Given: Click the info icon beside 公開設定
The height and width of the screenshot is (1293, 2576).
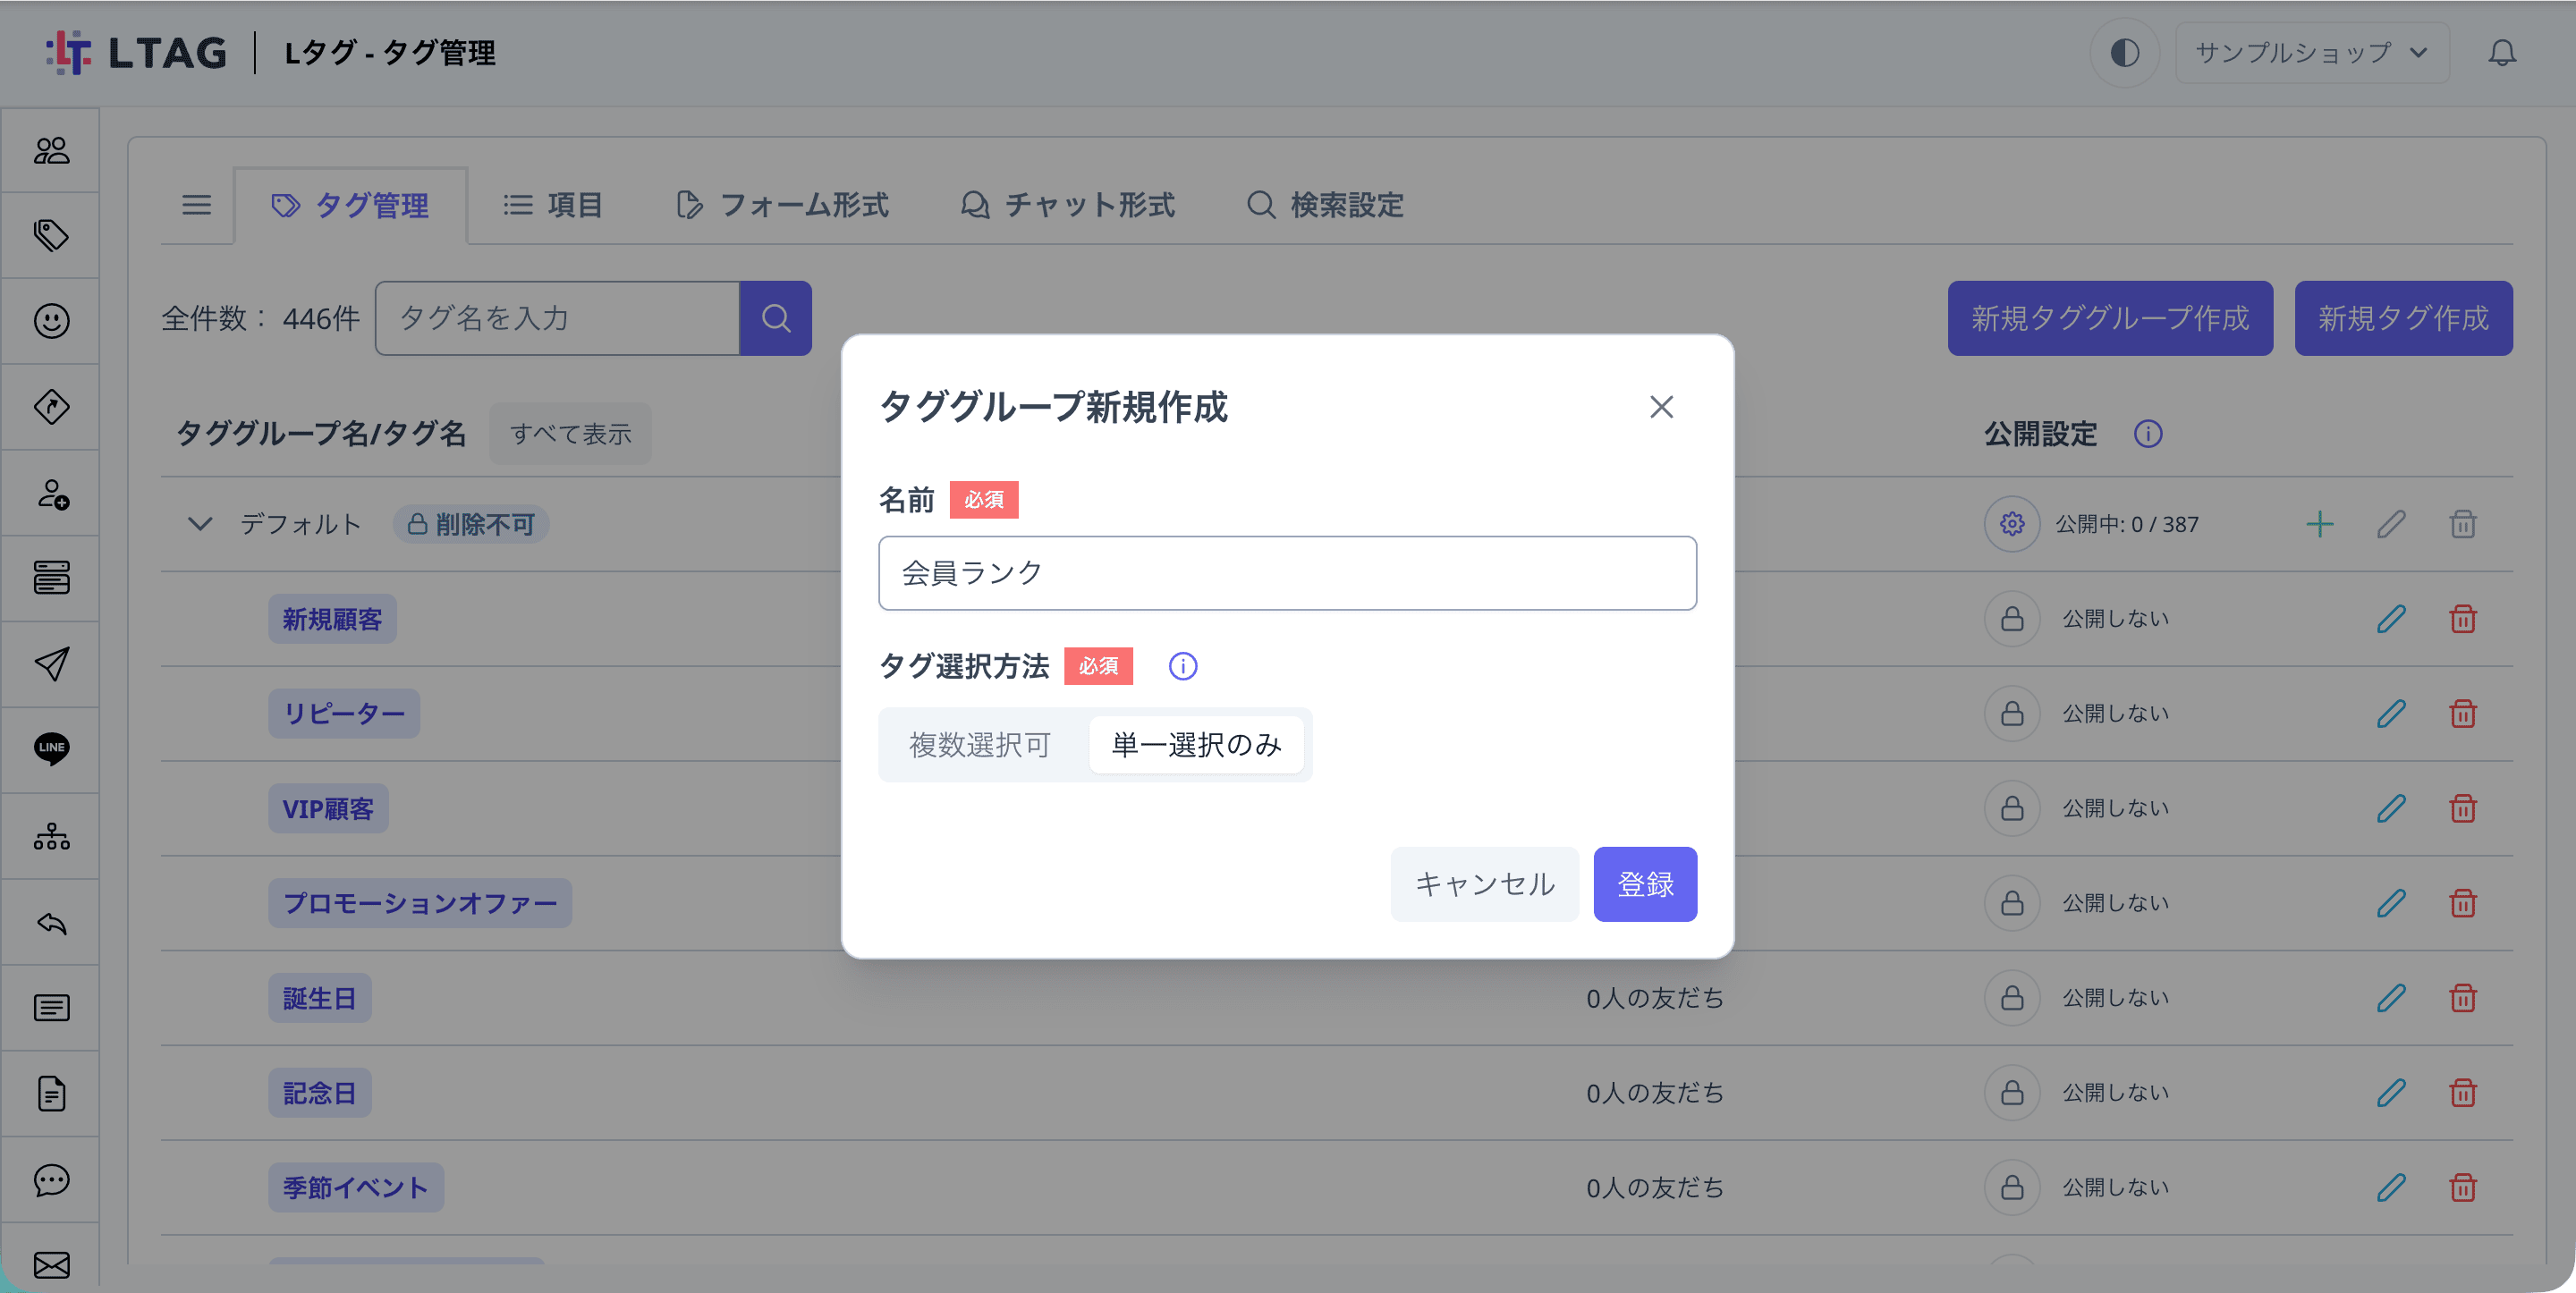Looking at the screenshot, I should click(2147, 434).
